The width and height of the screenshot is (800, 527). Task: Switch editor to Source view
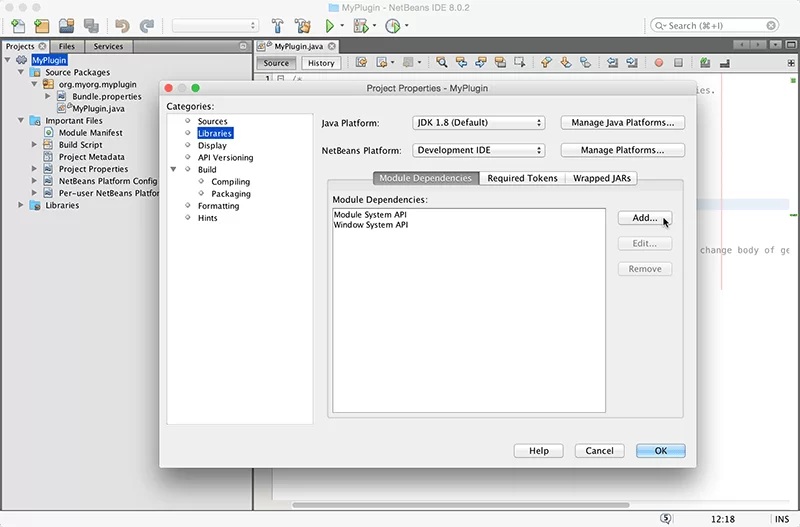pos(276,63)
